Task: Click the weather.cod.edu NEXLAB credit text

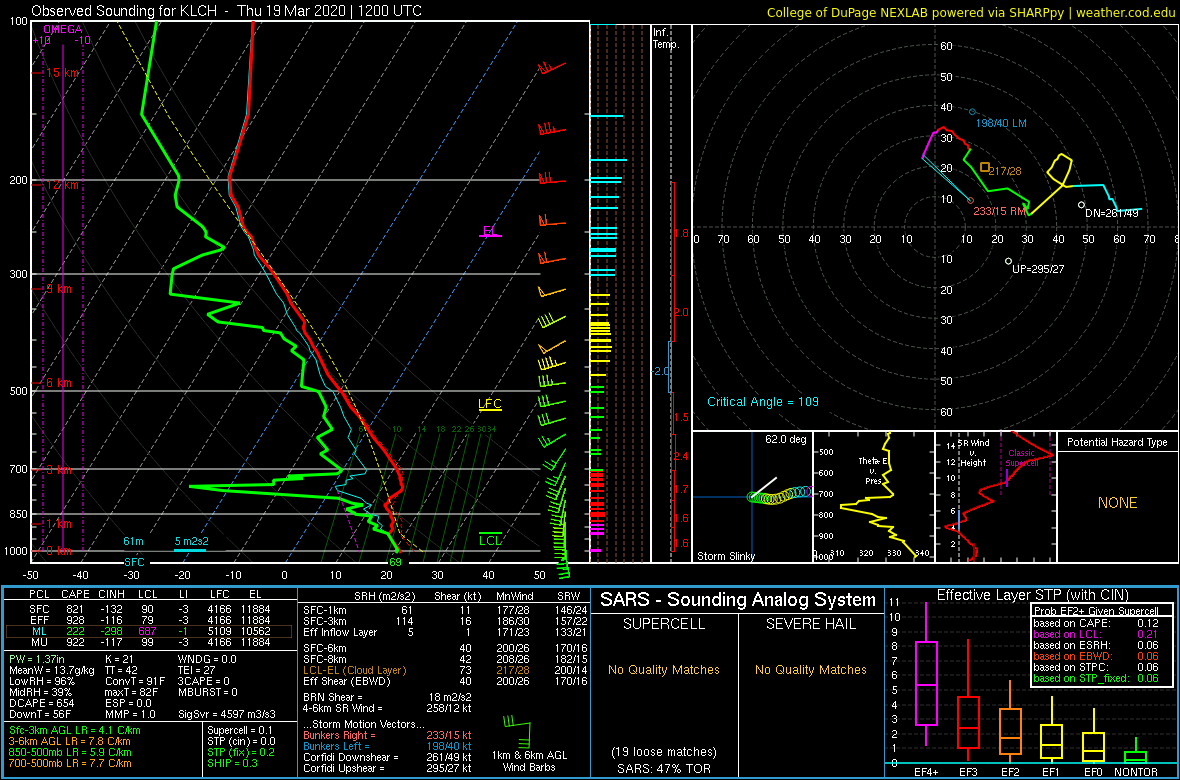Action: click(970, 12)
